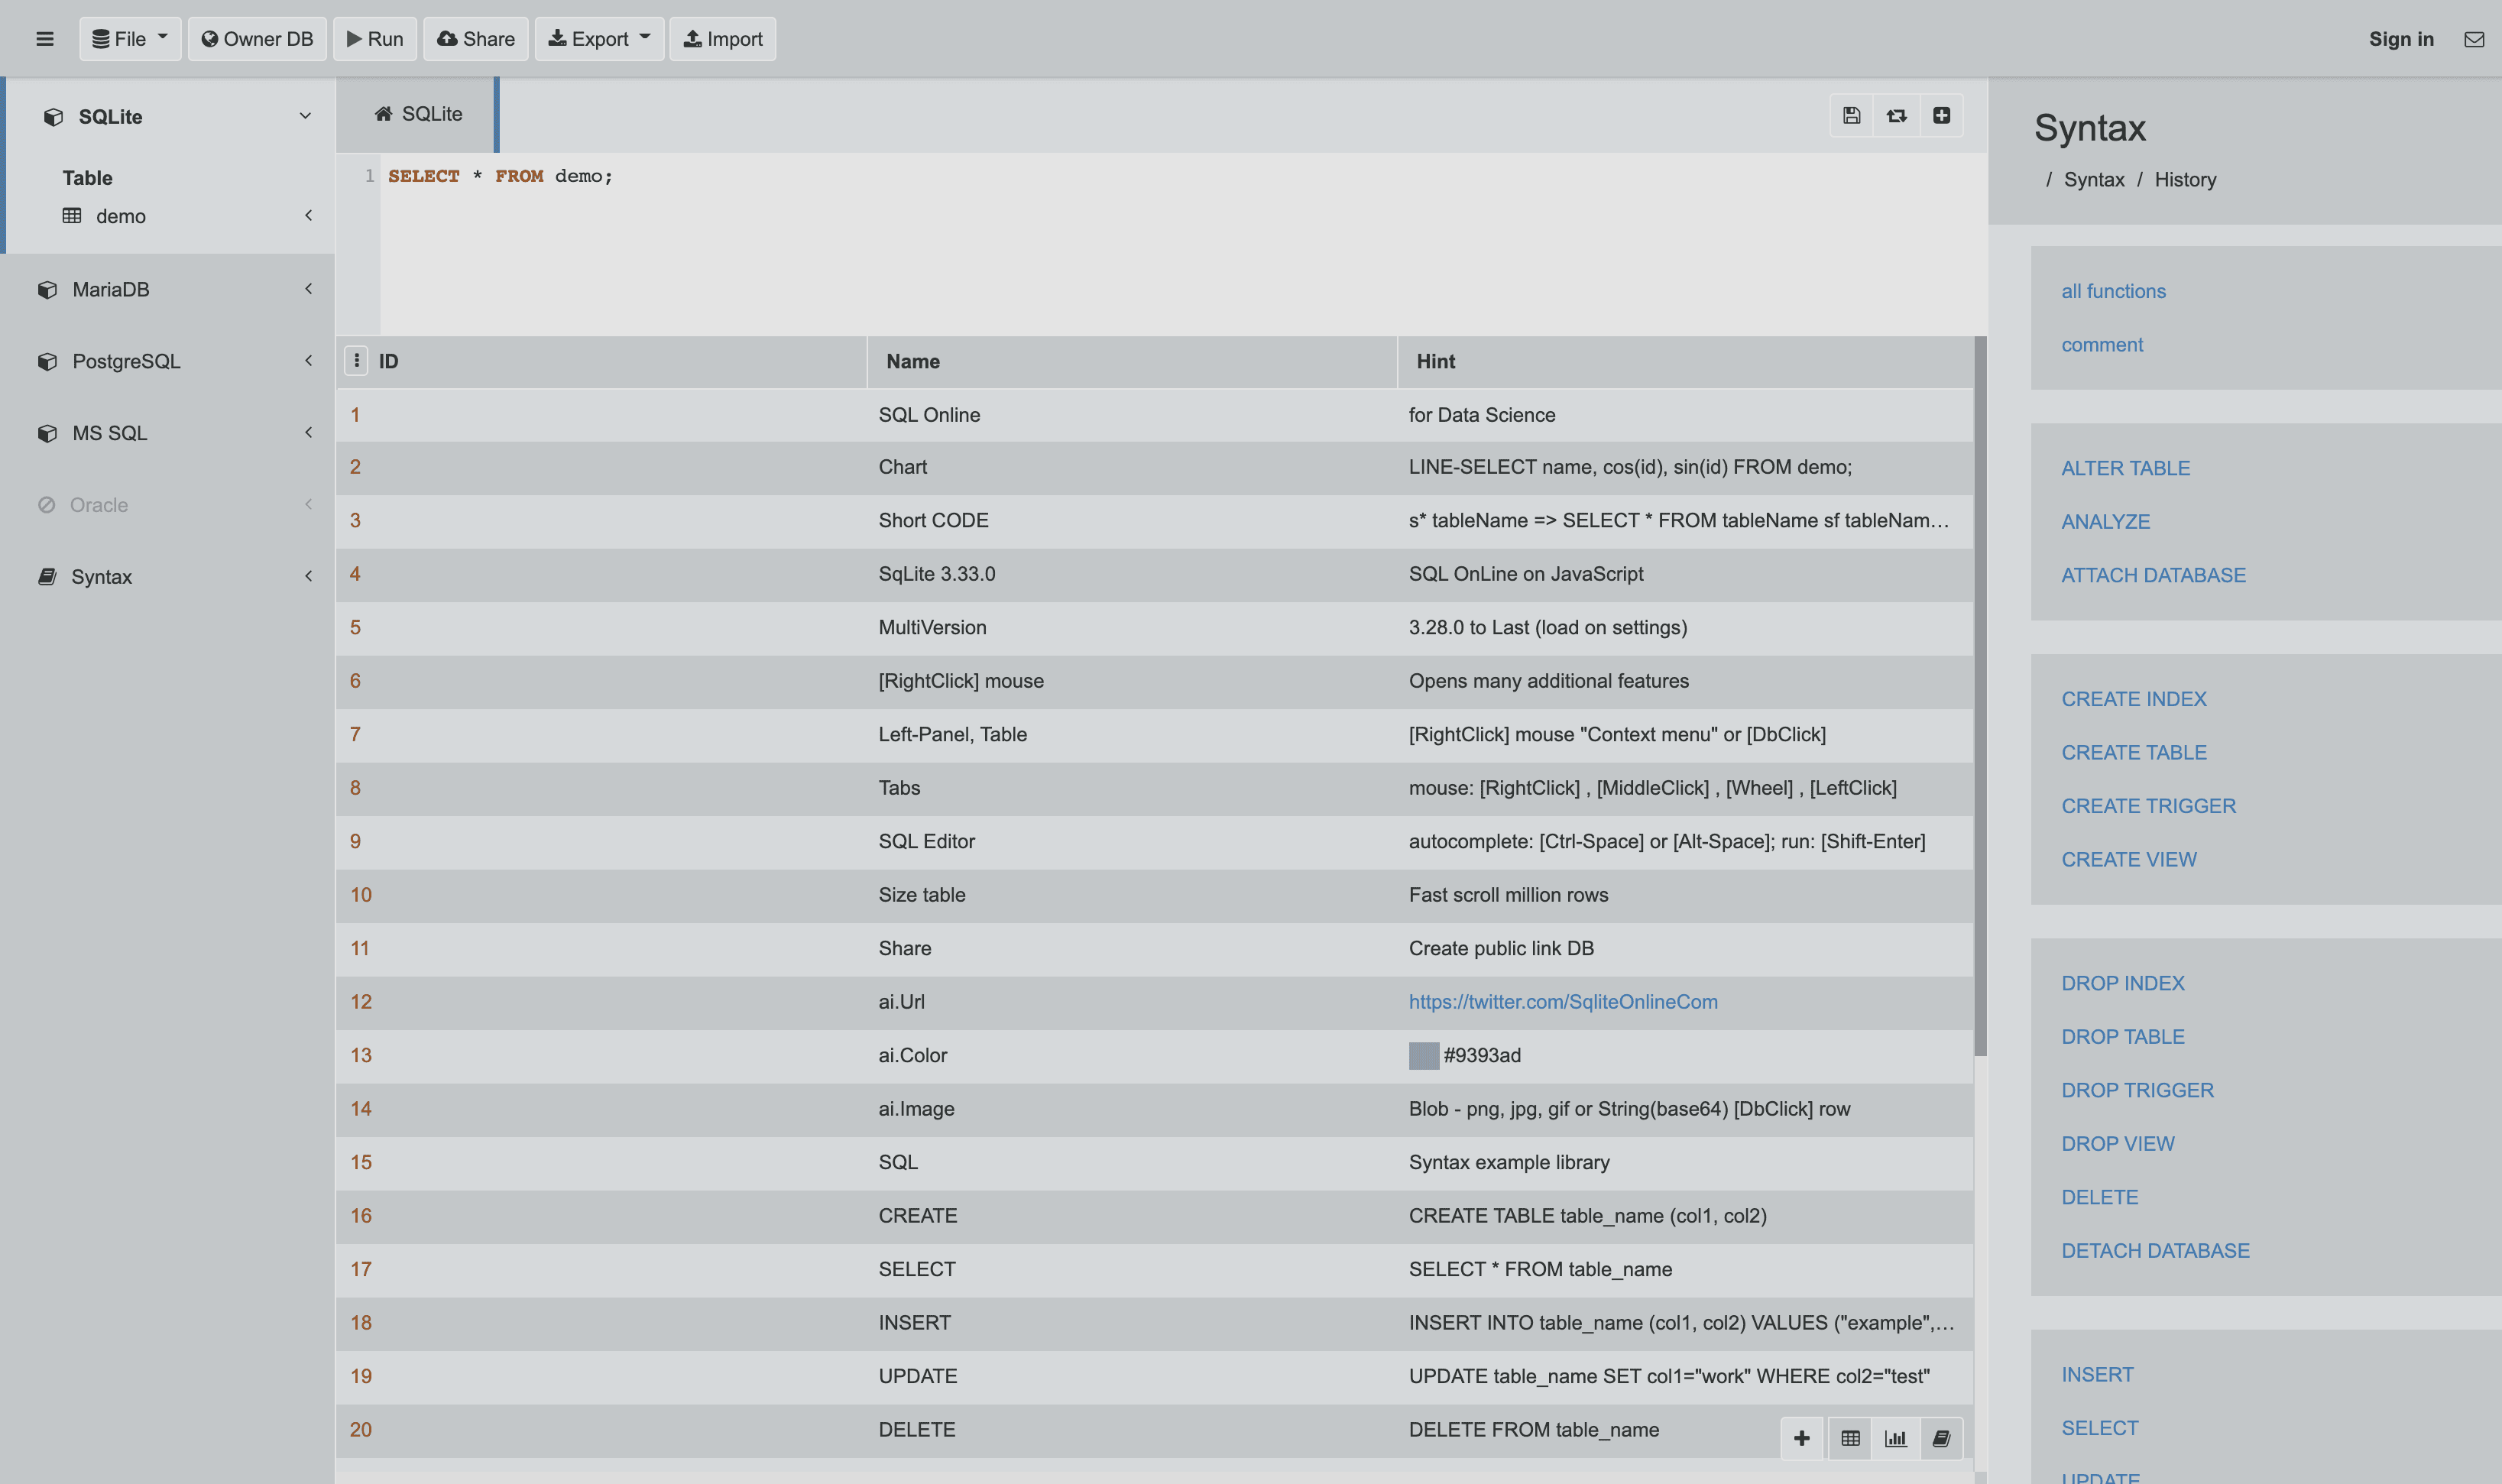Click the #9393ad color swatch

[1423, 1055]
